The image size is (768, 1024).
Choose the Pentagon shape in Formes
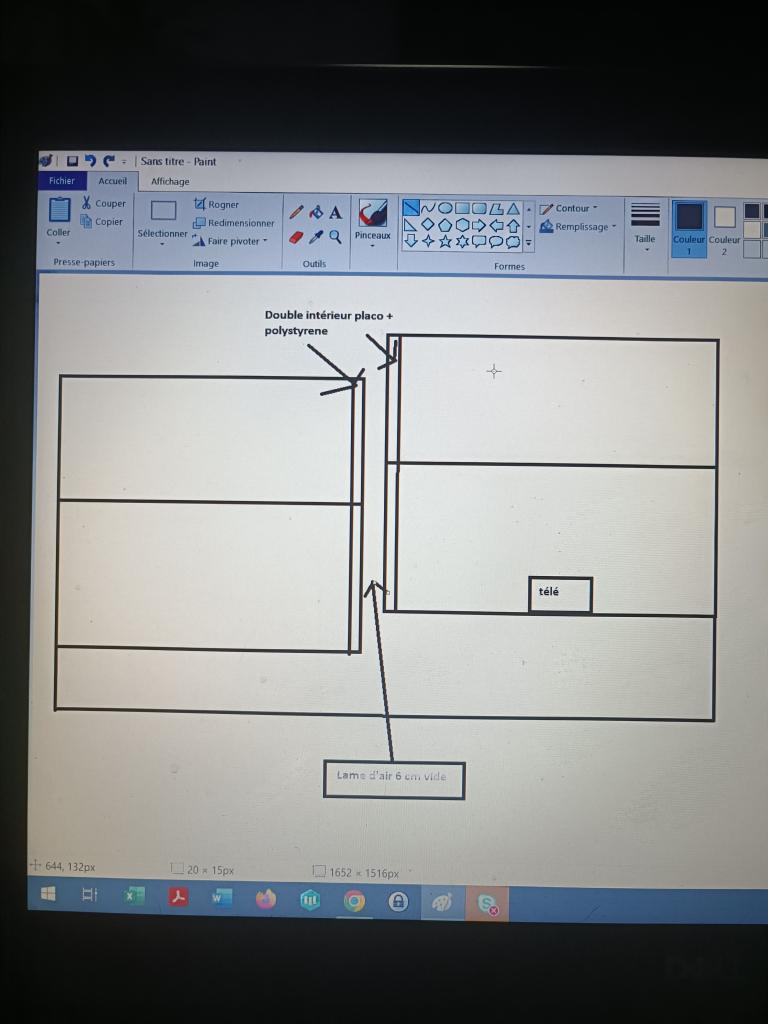click(x=445, y=225)
